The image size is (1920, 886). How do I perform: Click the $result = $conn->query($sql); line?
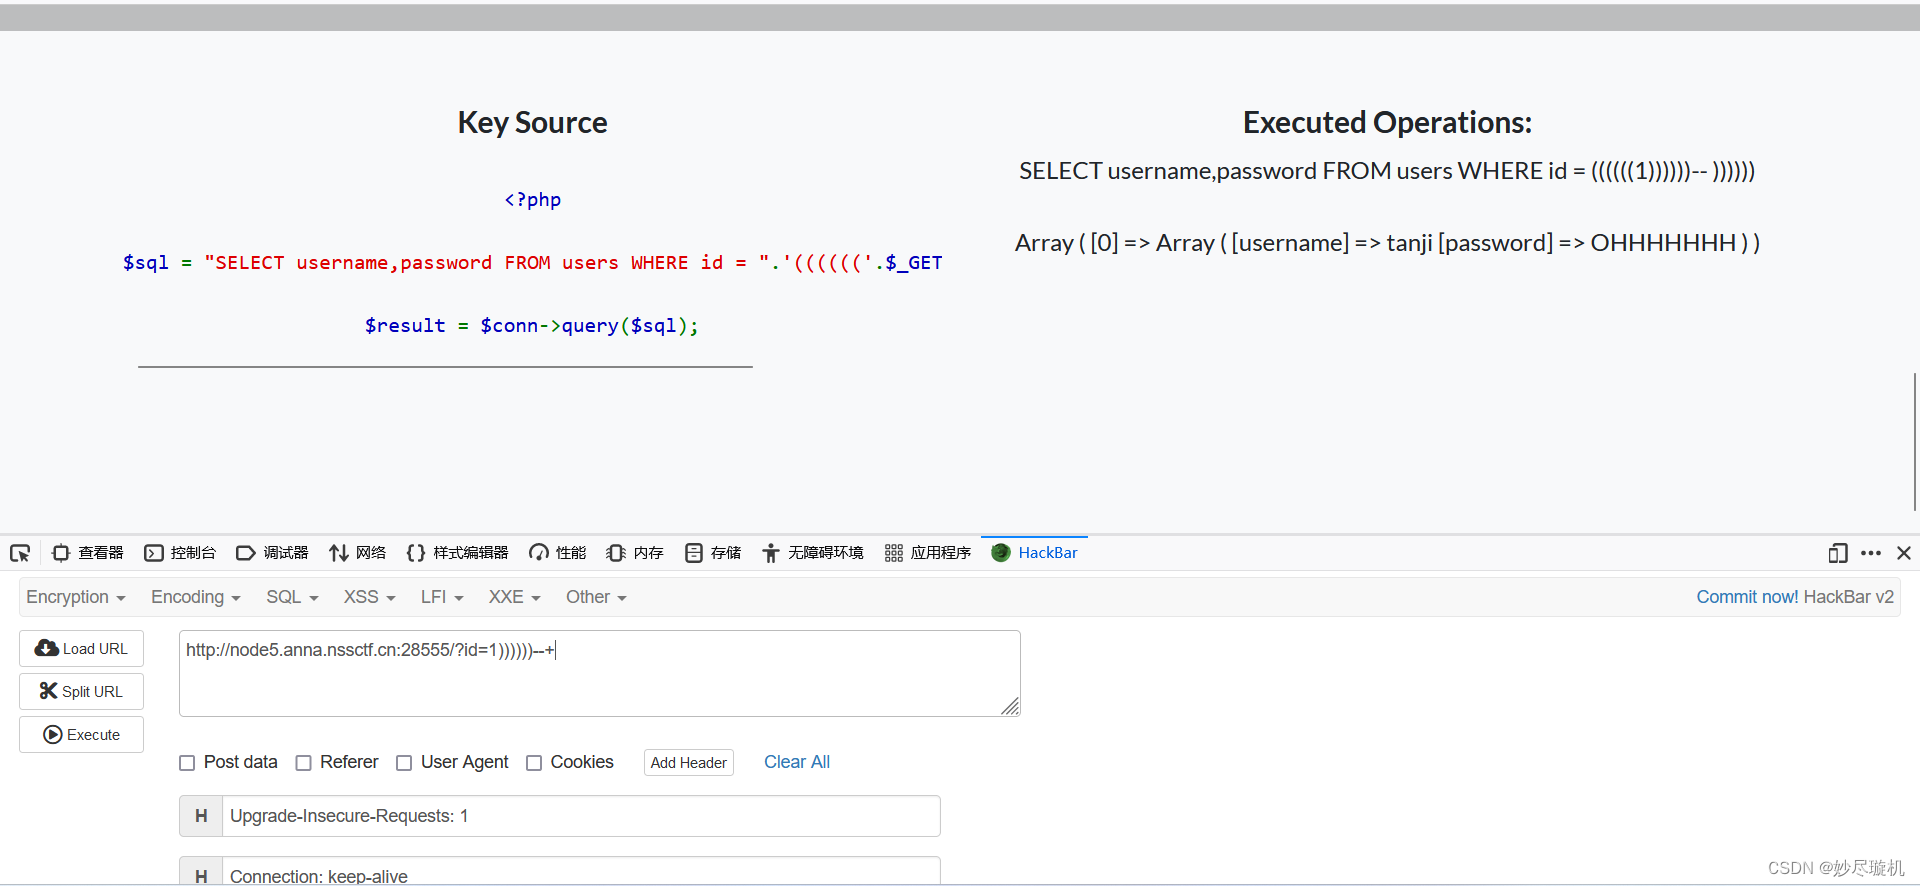(532, 326)
